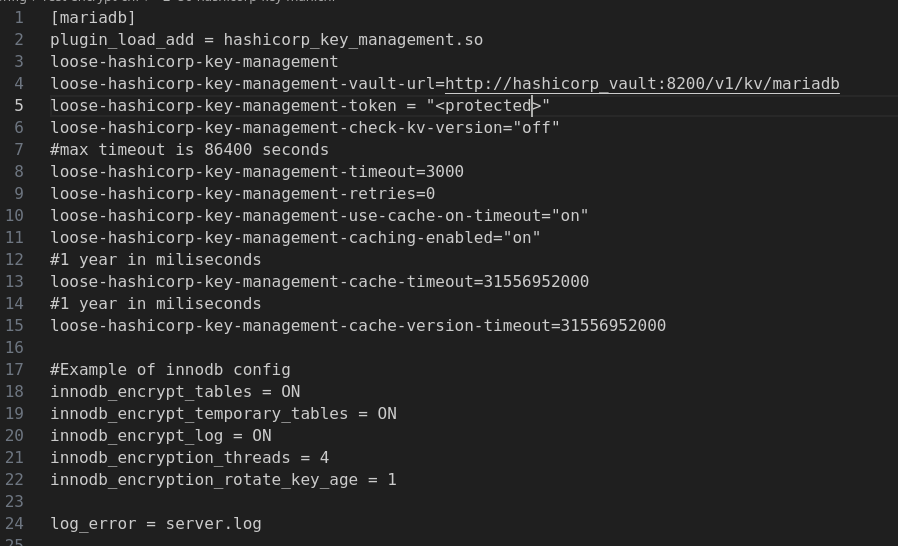Click inside the "<protected>" token value
Image resolution: width=898 pixels, height=546 pixels.
coord(488,106)
